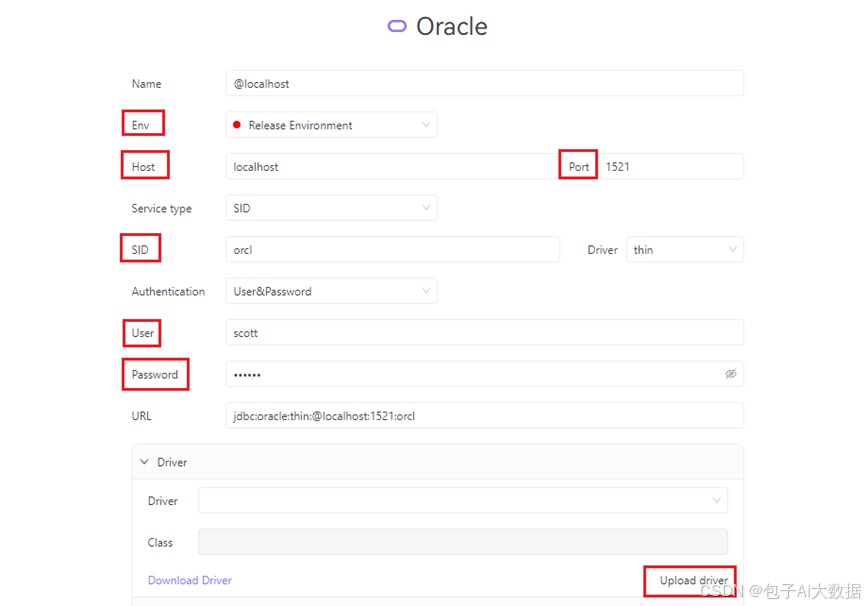The image size is (865, 606).
Task: Collapse the Driver section chevron
Action: 145,462
